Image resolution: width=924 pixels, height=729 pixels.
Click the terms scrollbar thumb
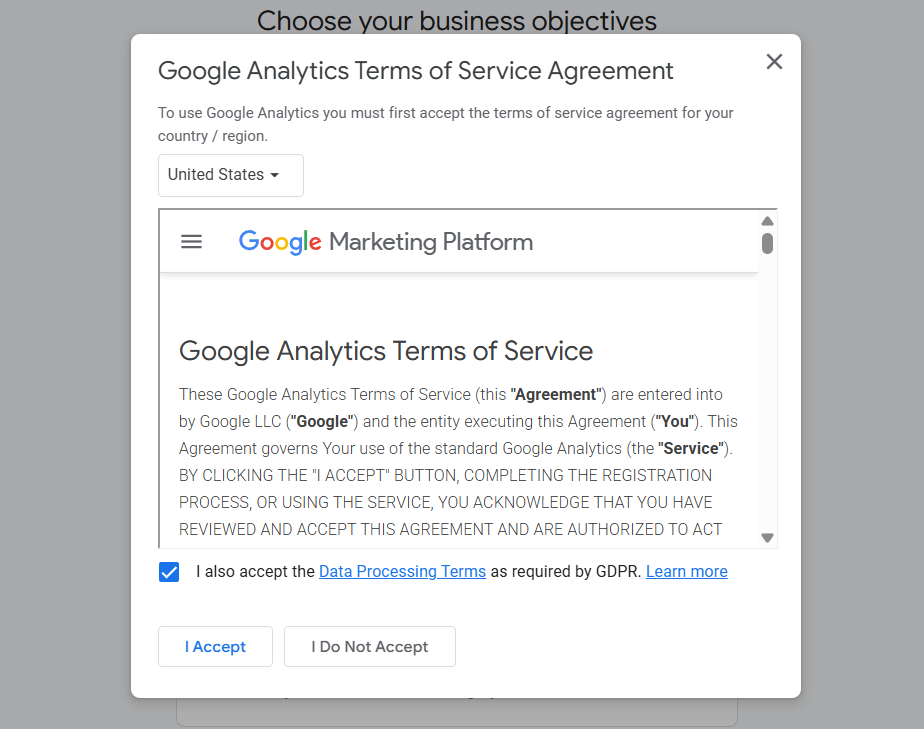pos(767,243)
